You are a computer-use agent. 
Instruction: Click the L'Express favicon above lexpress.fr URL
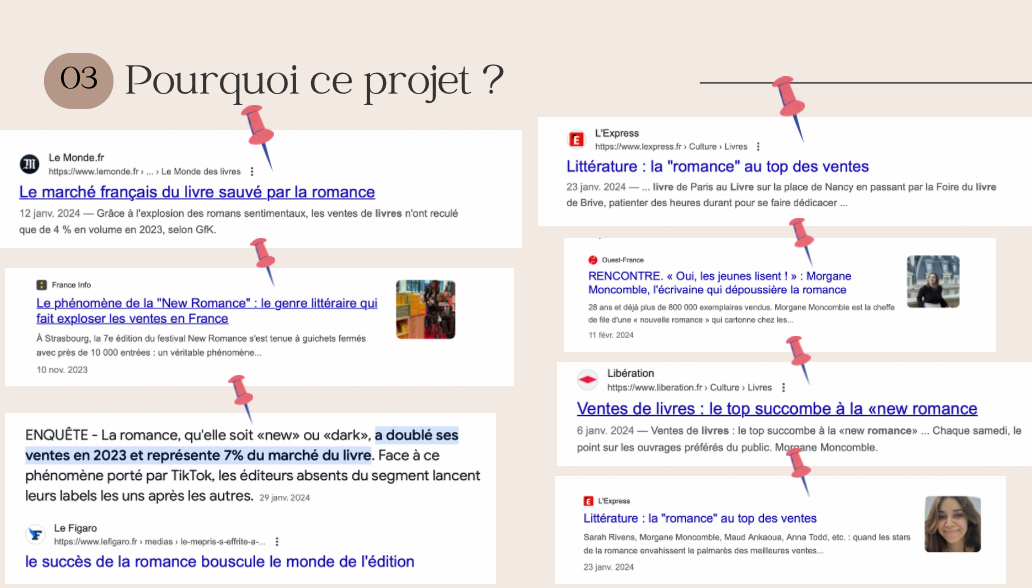576,140
